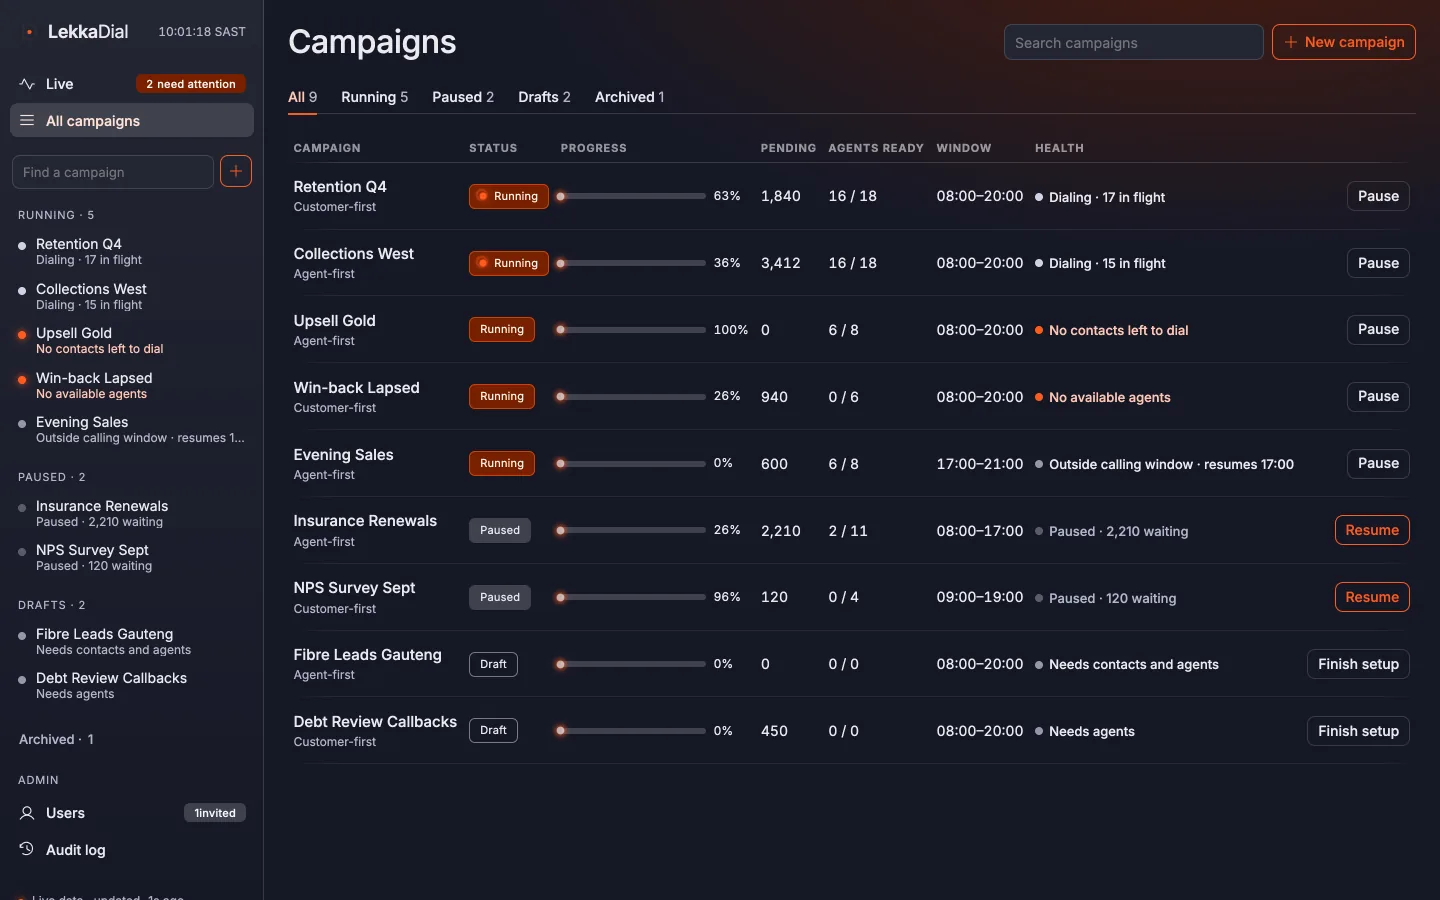Select Collections West in the sidebar
The image size is (1440, 900).
click(132, 296)
